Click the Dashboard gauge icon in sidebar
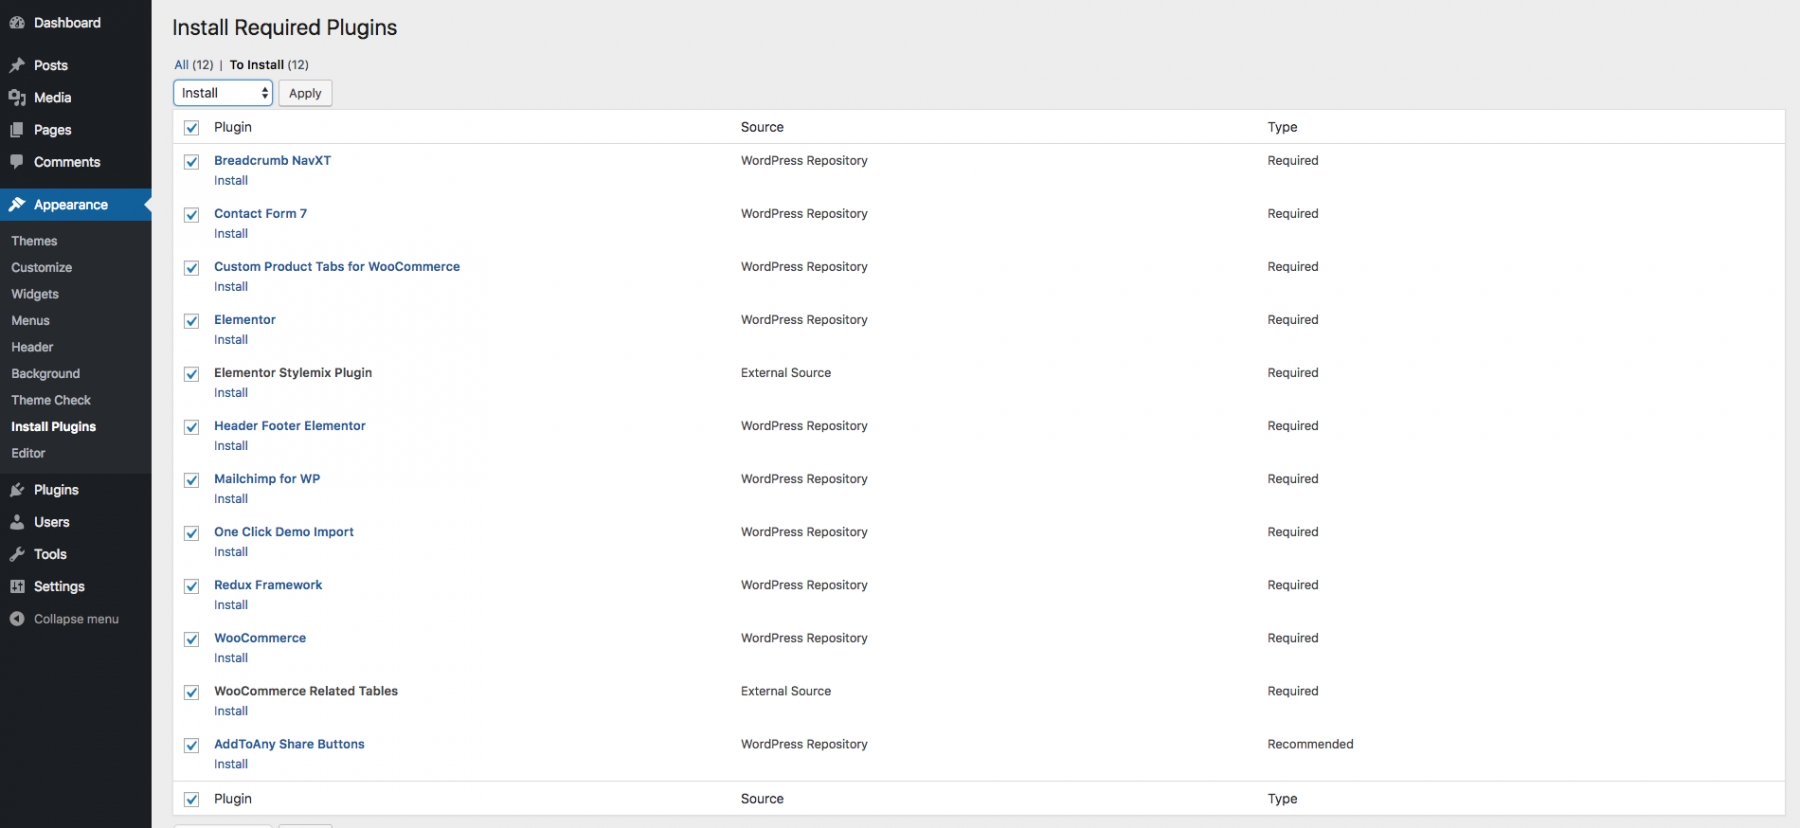Screen dimensions: 1800x828 click(x=17, y=23)
